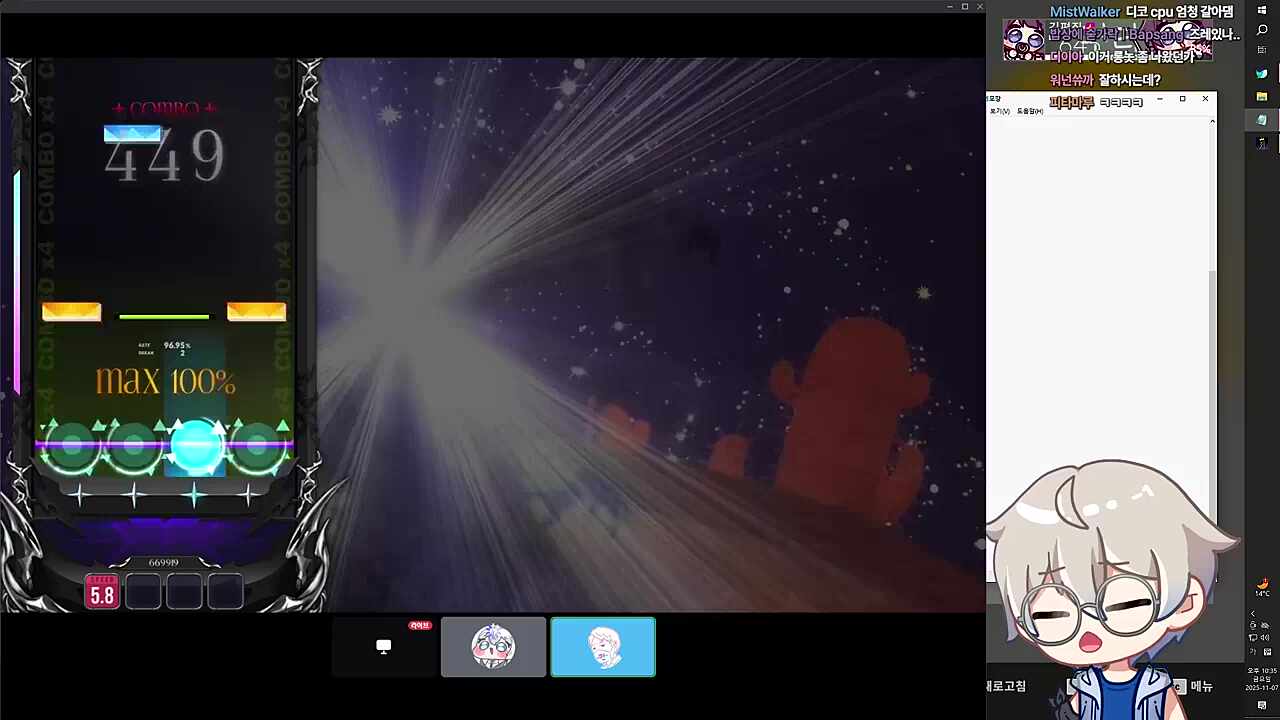Click the 새로고침 refresh label
Image resolution: width=1280 pixels, height=720 pixels.
coord(1005,686)
